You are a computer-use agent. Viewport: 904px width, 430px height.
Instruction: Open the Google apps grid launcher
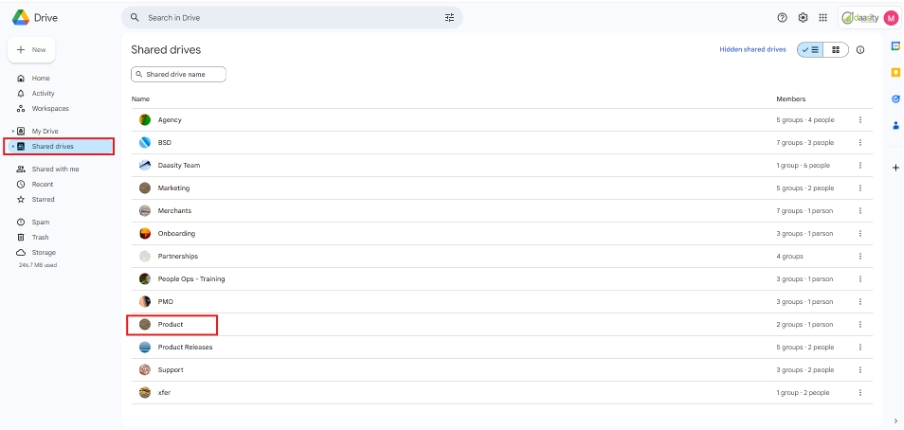click(x=822, y=18)
